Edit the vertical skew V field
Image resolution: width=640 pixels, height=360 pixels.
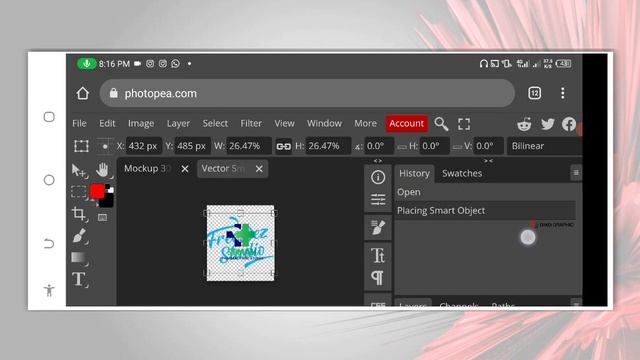[488, 146]
